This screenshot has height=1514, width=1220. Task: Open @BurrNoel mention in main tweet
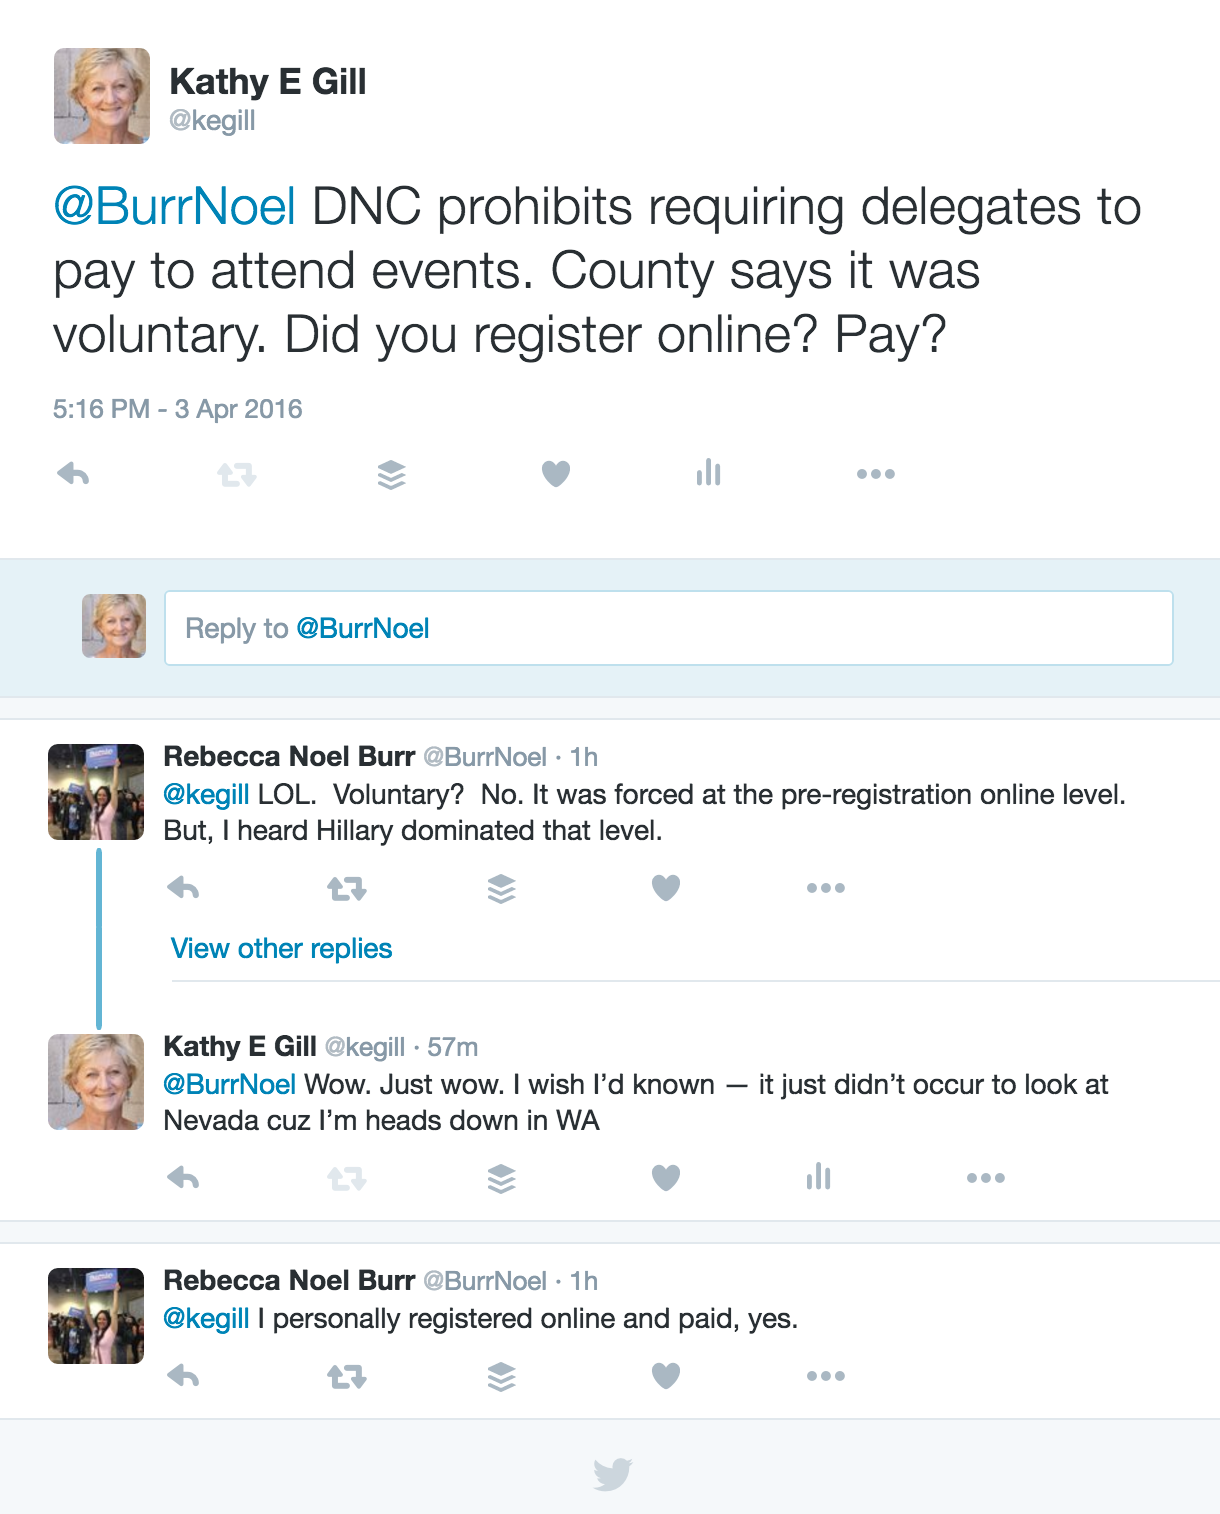pyautogui.click(x=174, y=207)
